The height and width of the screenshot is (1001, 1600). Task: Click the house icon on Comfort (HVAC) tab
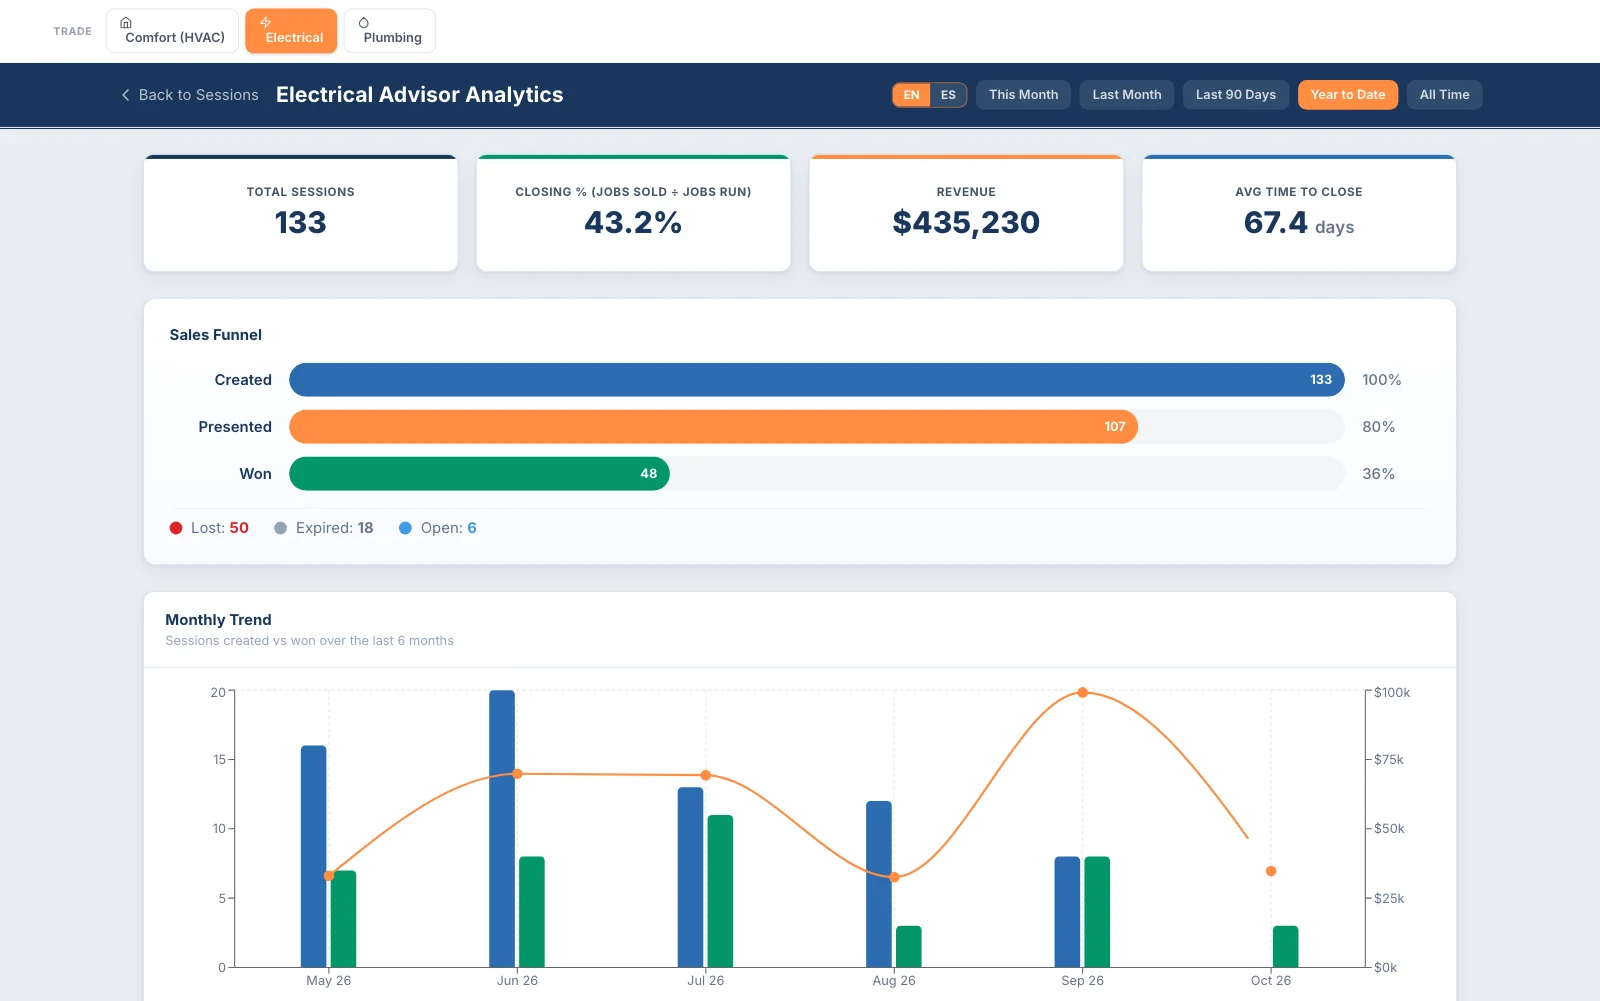(126, 22)
